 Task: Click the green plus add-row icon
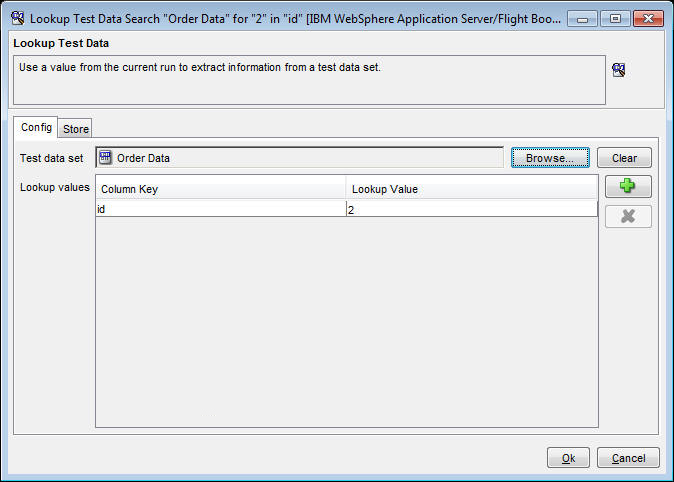coord(628,186)
